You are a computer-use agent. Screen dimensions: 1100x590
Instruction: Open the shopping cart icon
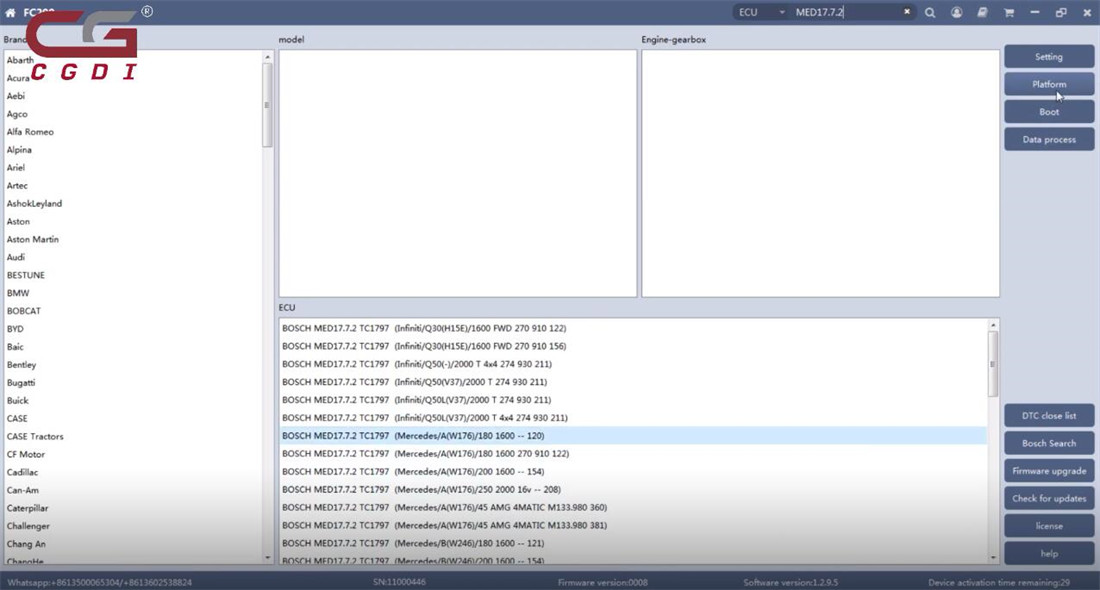click(x=1009, y=13)
